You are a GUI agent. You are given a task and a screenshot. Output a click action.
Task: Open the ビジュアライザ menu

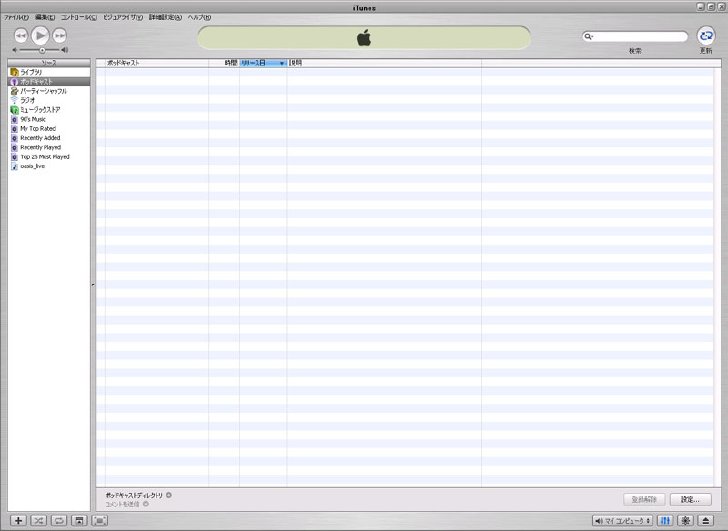(123, 17)
